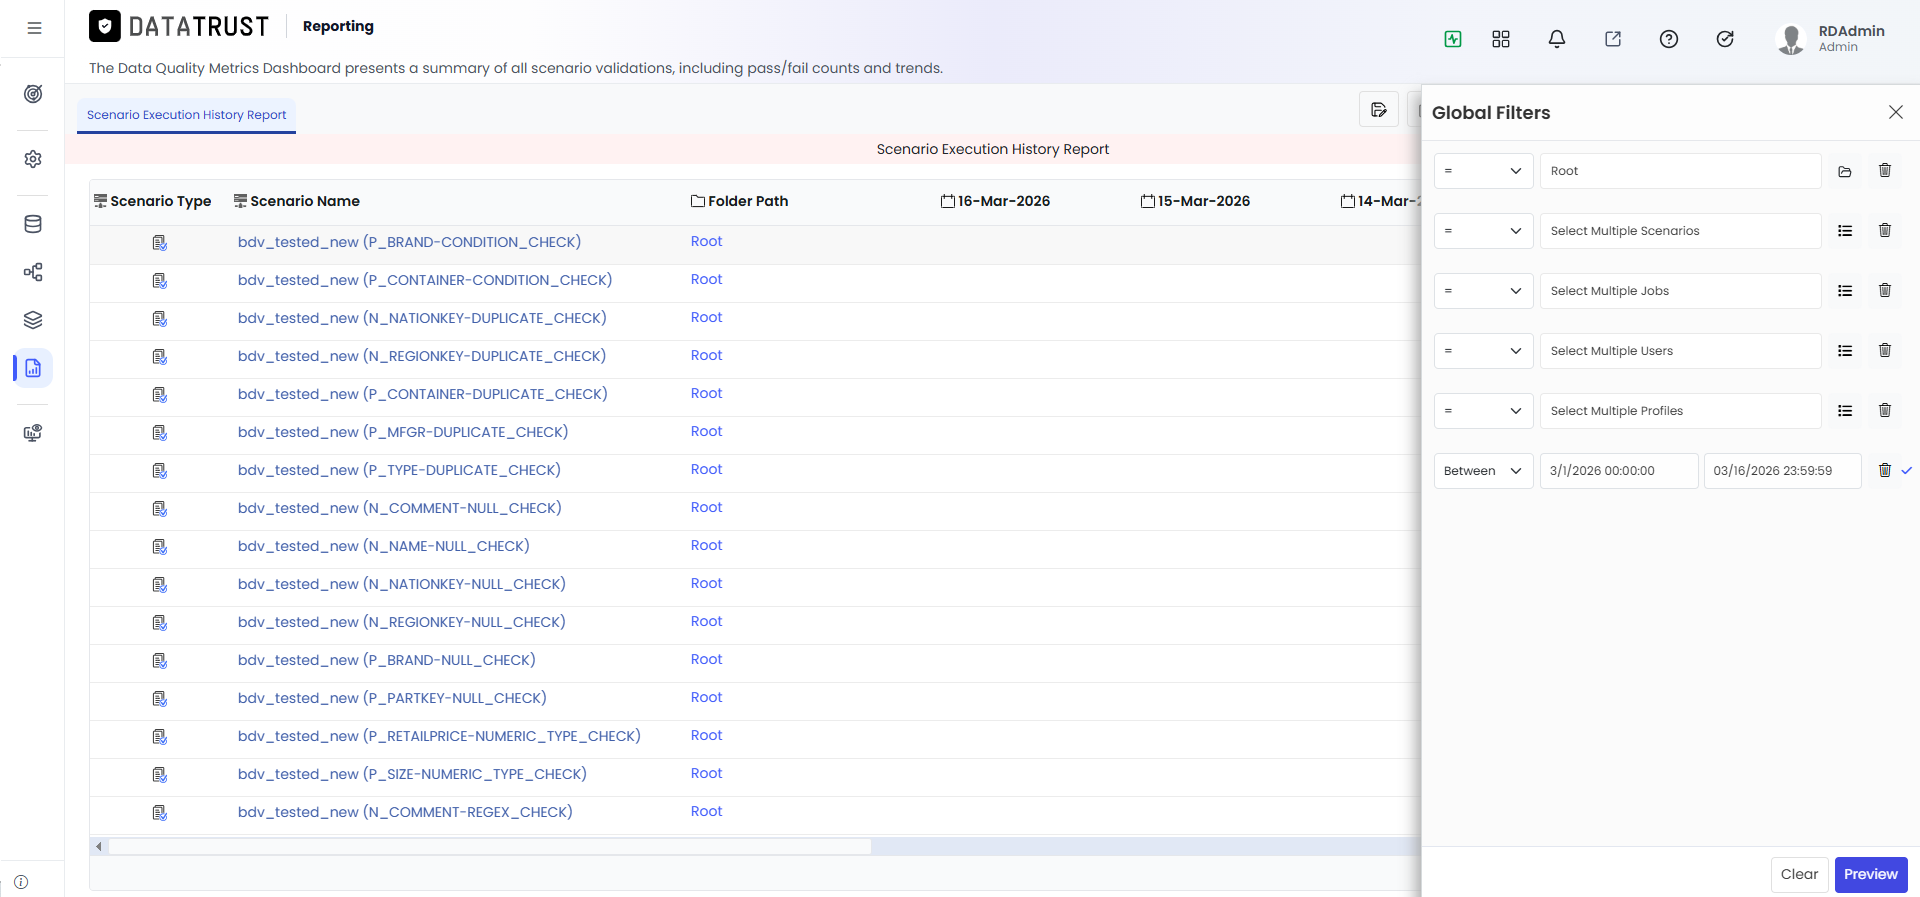
Task: Open the apps grid icon in header
Action: point(1501,39)
